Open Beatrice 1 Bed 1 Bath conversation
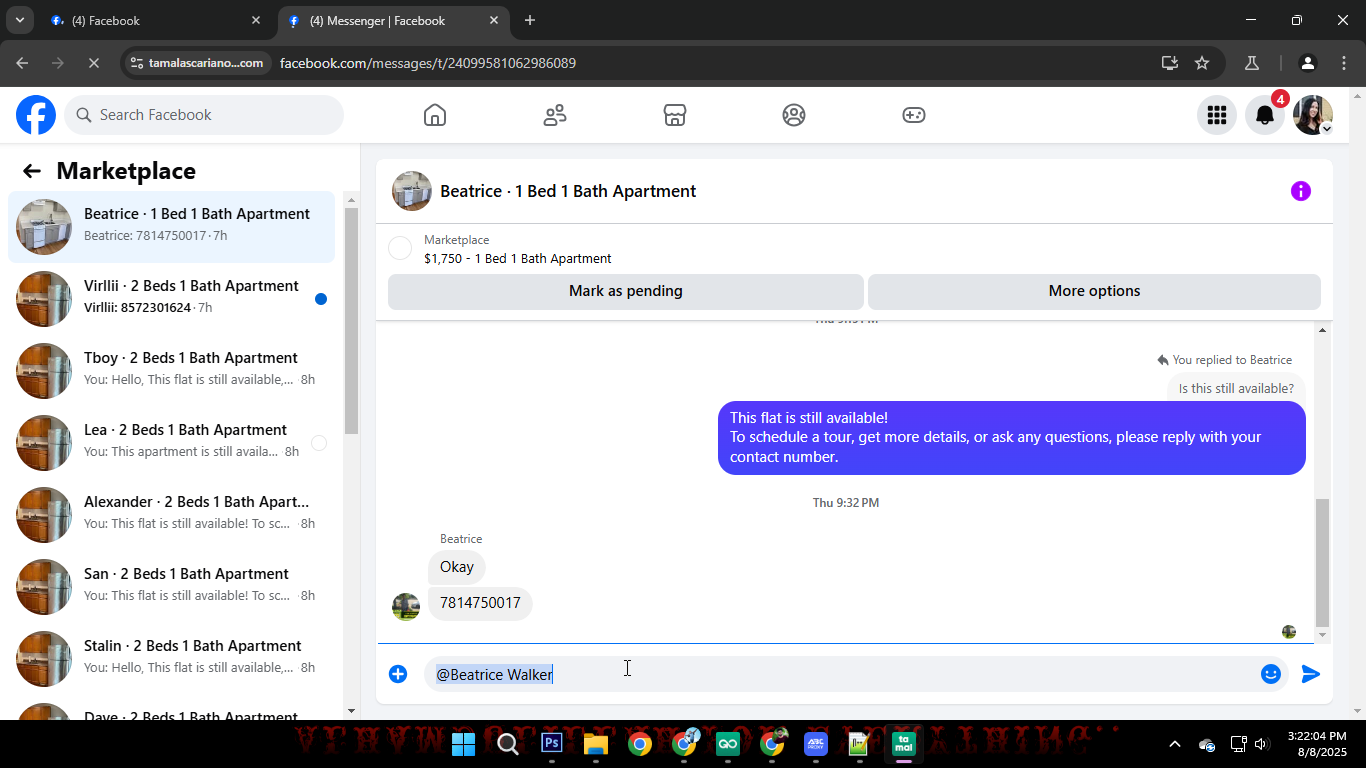This screenshot has width=1366, height=768. 172,227
